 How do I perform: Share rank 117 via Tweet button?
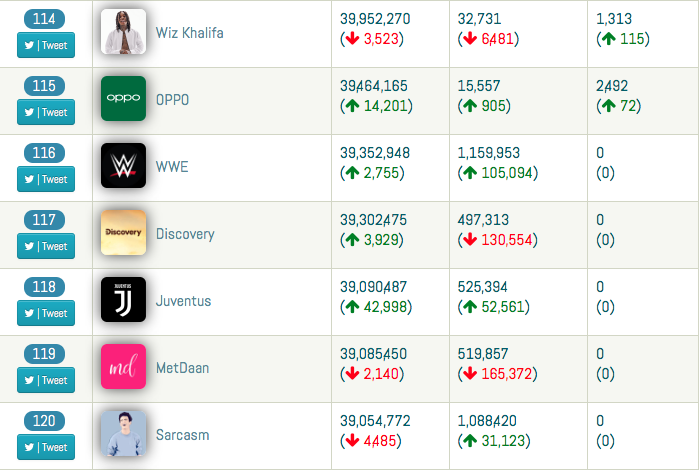[46, 246]
